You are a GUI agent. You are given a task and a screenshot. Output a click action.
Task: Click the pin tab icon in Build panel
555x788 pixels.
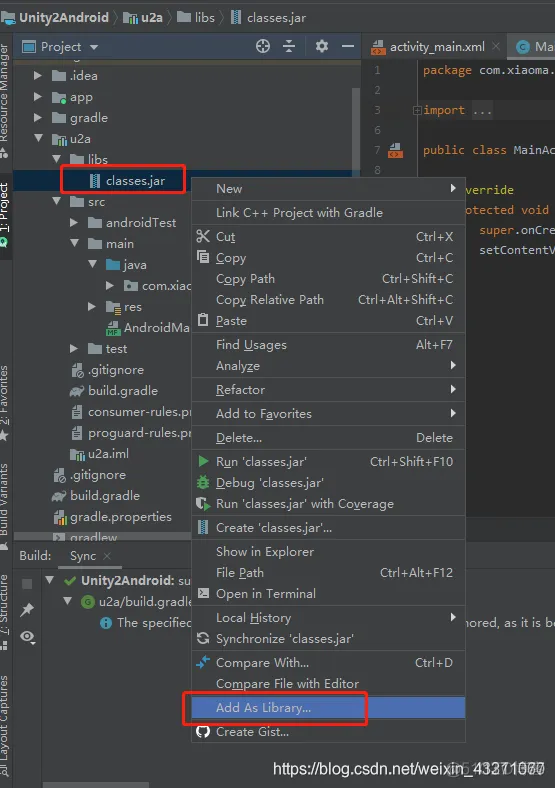pos(27,610)
